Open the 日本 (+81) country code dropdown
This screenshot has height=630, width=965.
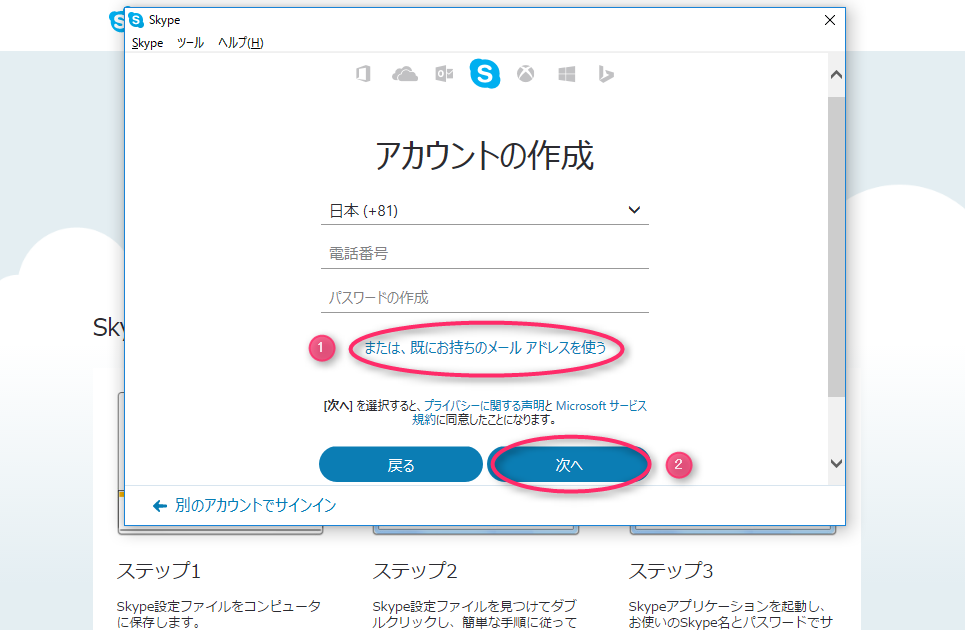[485, 210]
